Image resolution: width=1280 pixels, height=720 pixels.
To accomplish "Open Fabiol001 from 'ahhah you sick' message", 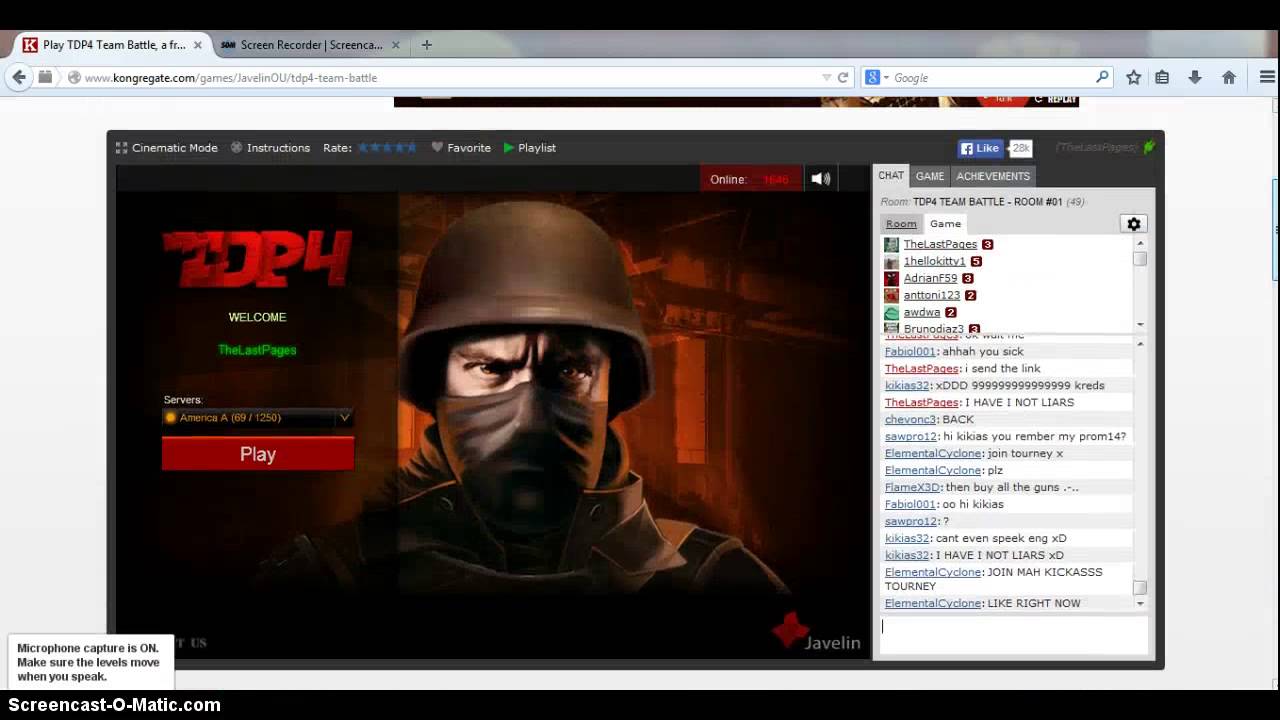I will (910, 351).
